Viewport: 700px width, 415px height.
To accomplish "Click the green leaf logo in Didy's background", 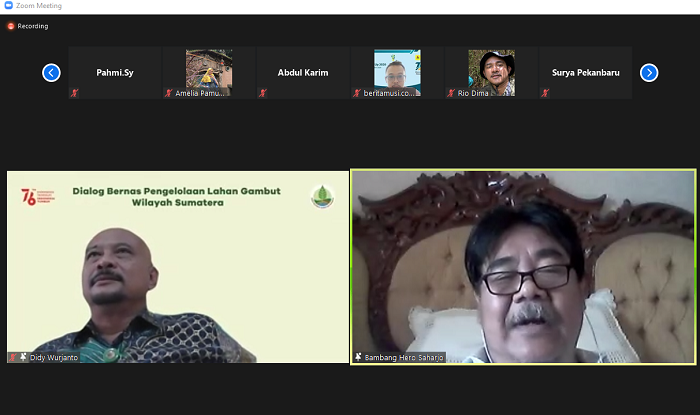I will [322, 197].
